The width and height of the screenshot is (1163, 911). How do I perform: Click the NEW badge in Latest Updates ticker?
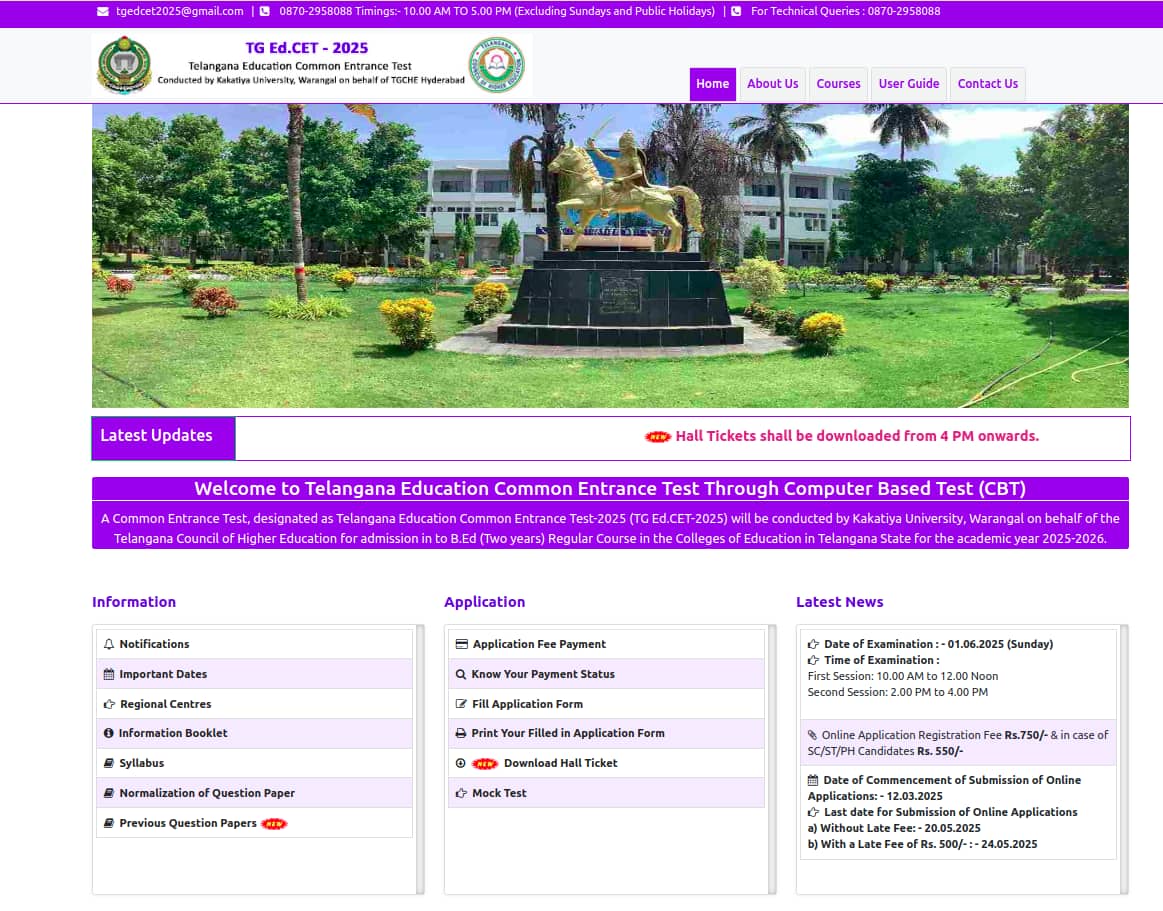(x=658, y=436)
